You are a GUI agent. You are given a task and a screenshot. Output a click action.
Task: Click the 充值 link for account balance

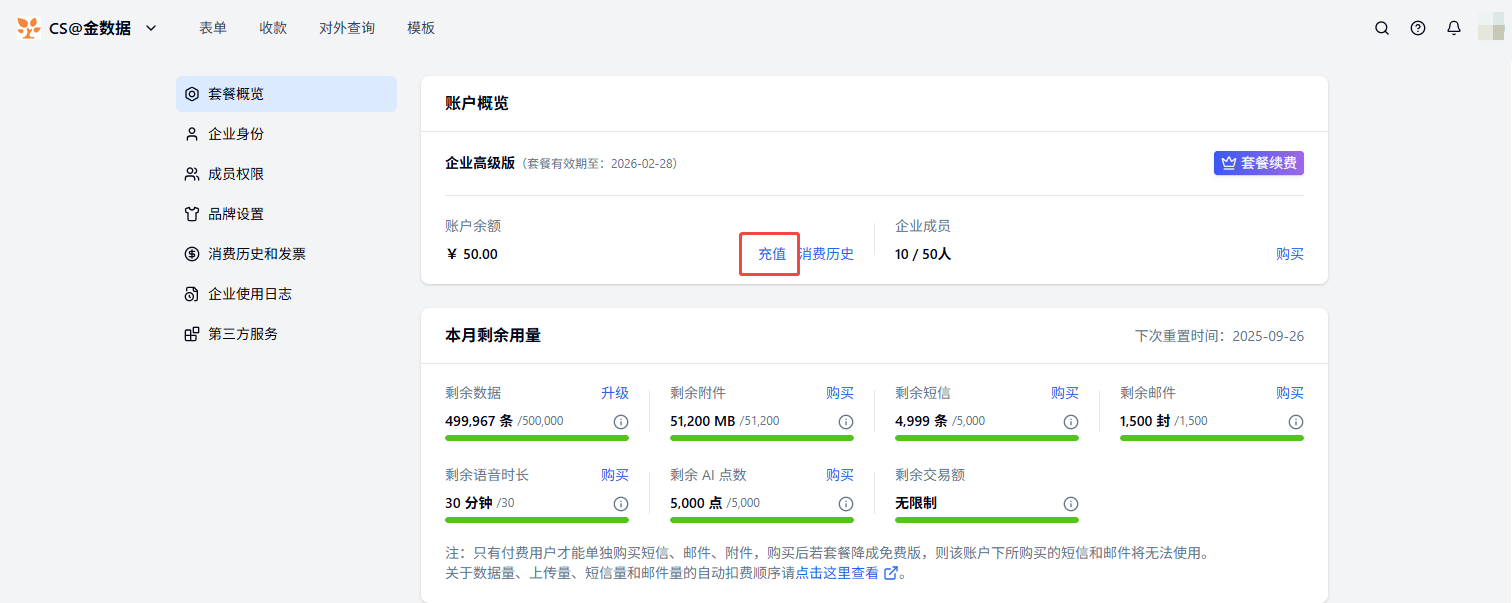coord(771,254)
